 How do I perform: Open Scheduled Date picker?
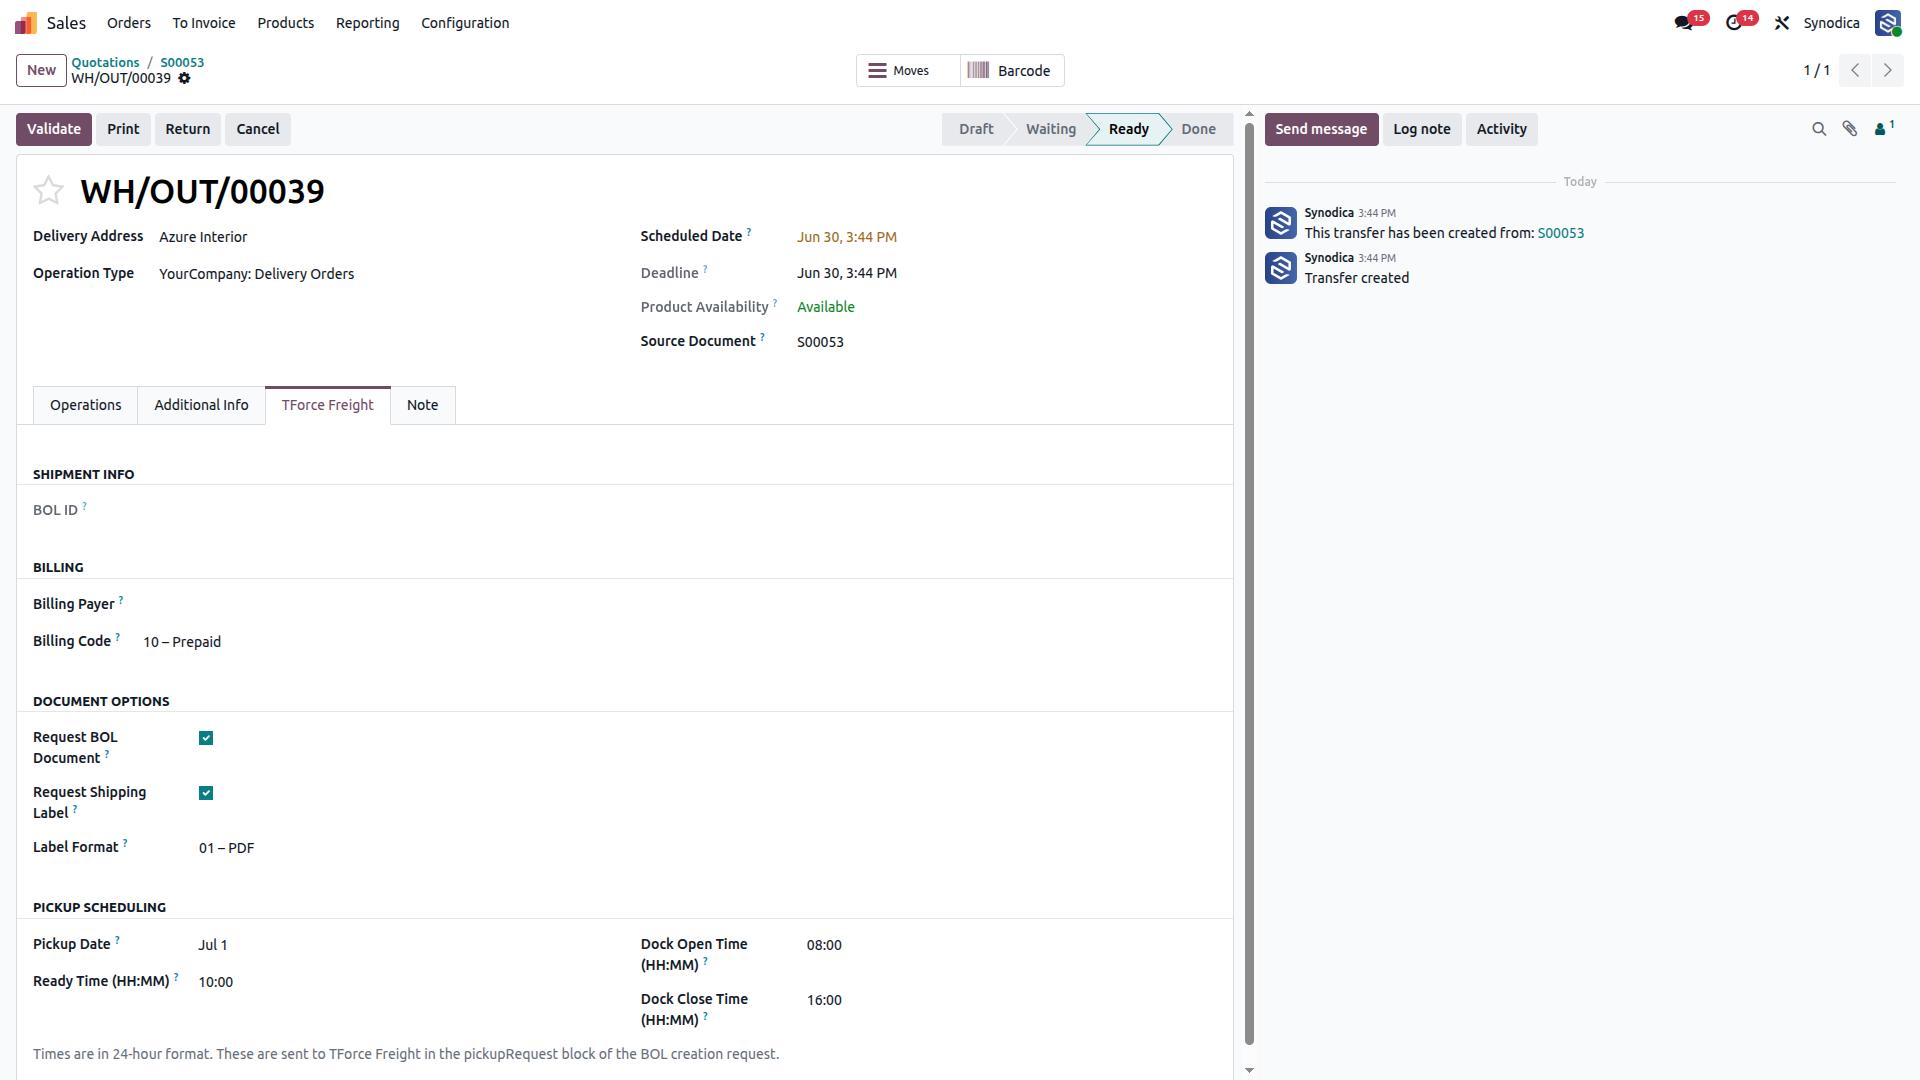(847, 237)
